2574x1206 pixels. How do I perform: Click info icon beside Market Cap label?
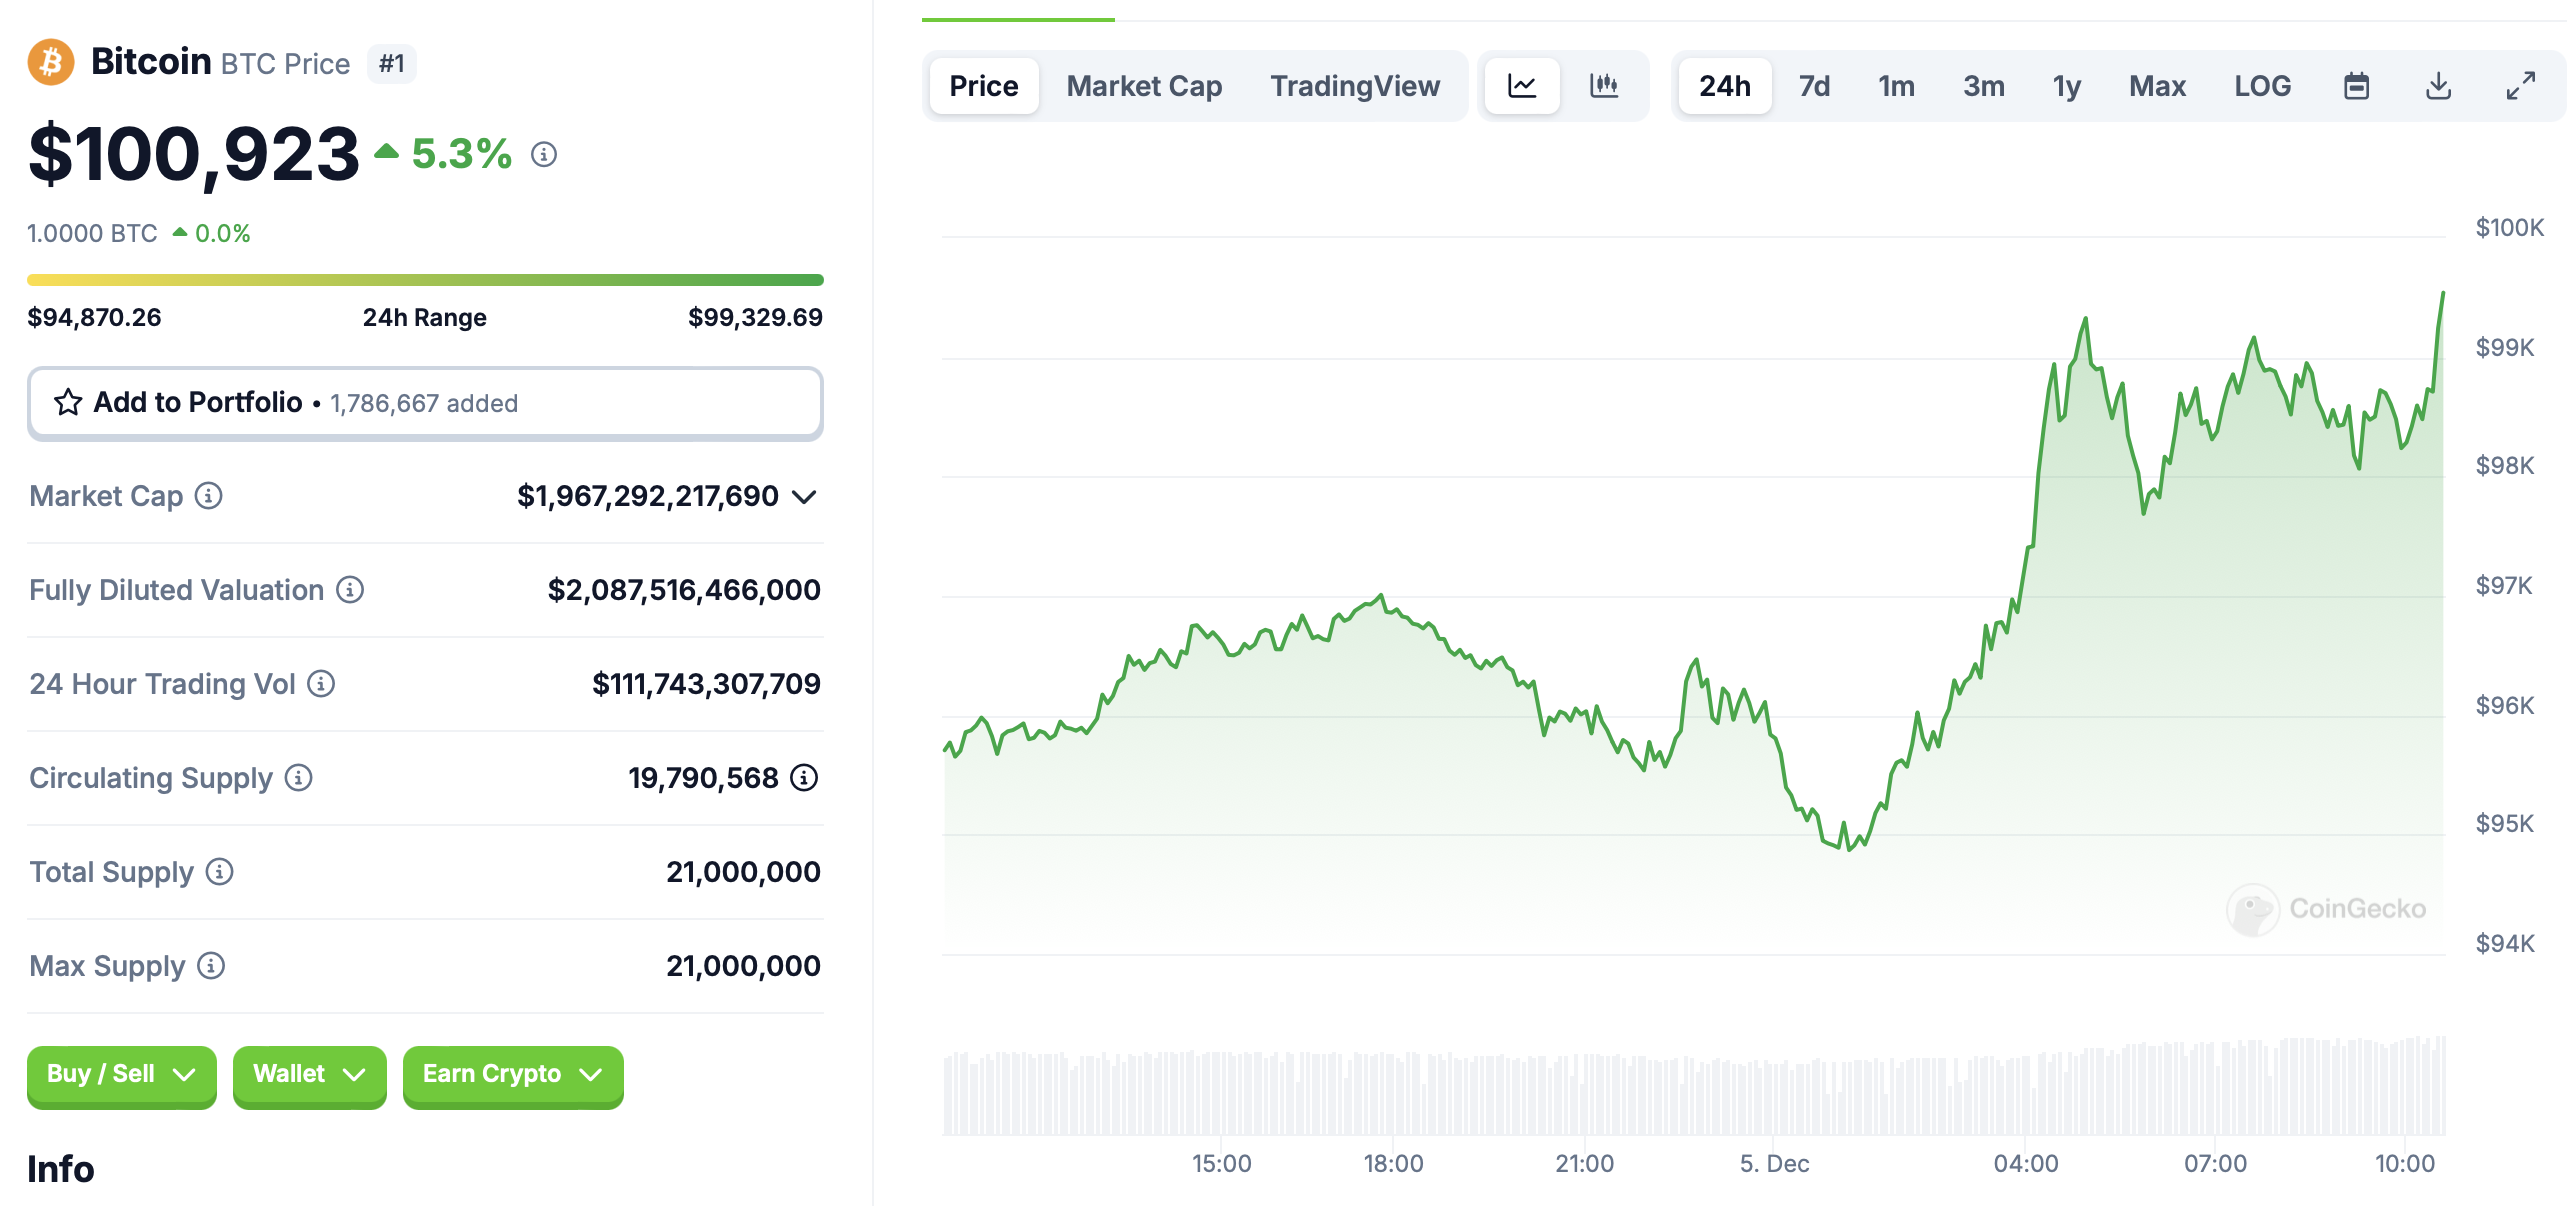tap(208, 496)
